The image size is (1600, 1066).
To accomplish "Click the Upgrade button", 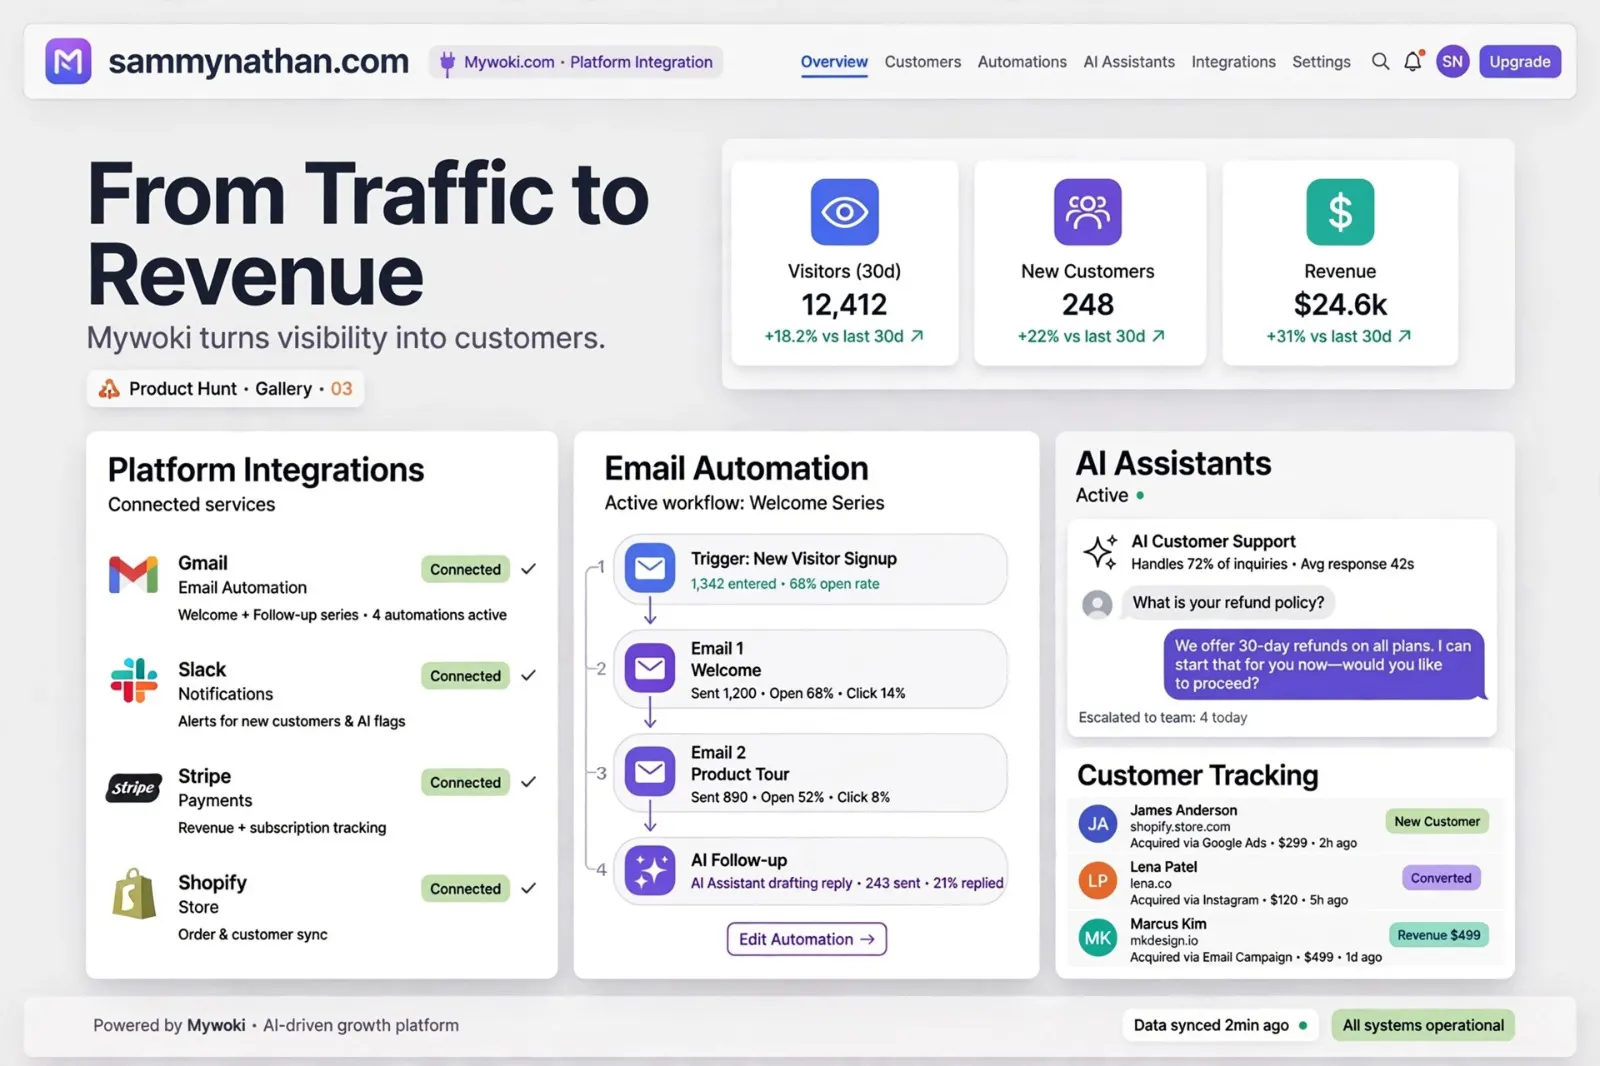I will click(x=1520, y=62).
